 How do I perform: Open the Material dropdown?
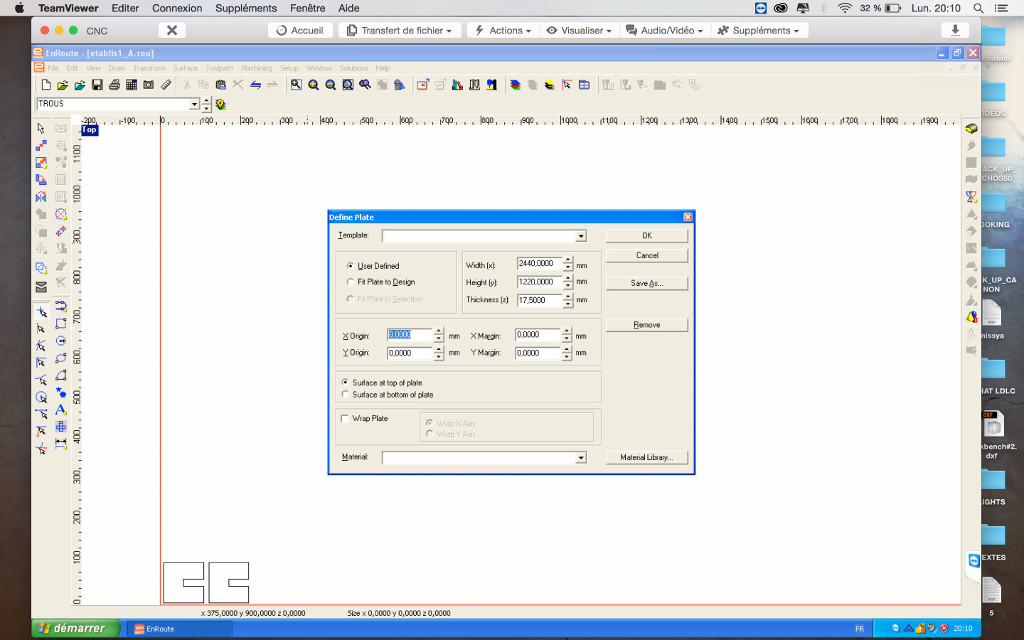tap(581, 458)
